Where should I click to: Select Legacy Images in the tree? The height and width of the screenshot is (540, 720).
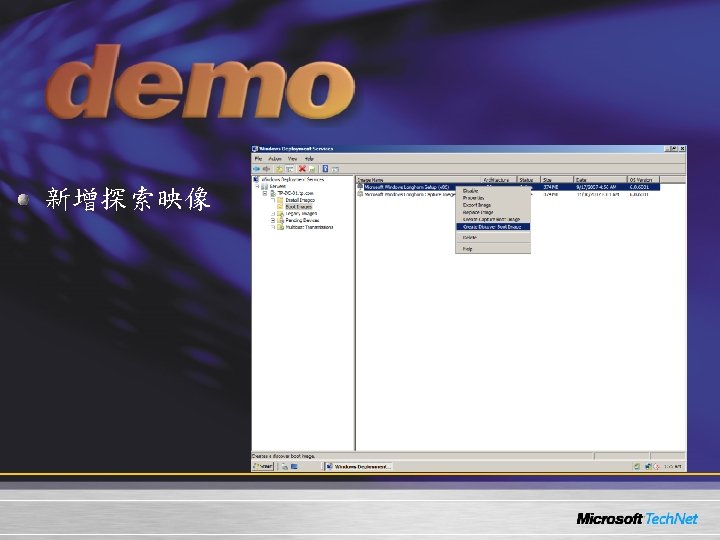click(301, 214)
